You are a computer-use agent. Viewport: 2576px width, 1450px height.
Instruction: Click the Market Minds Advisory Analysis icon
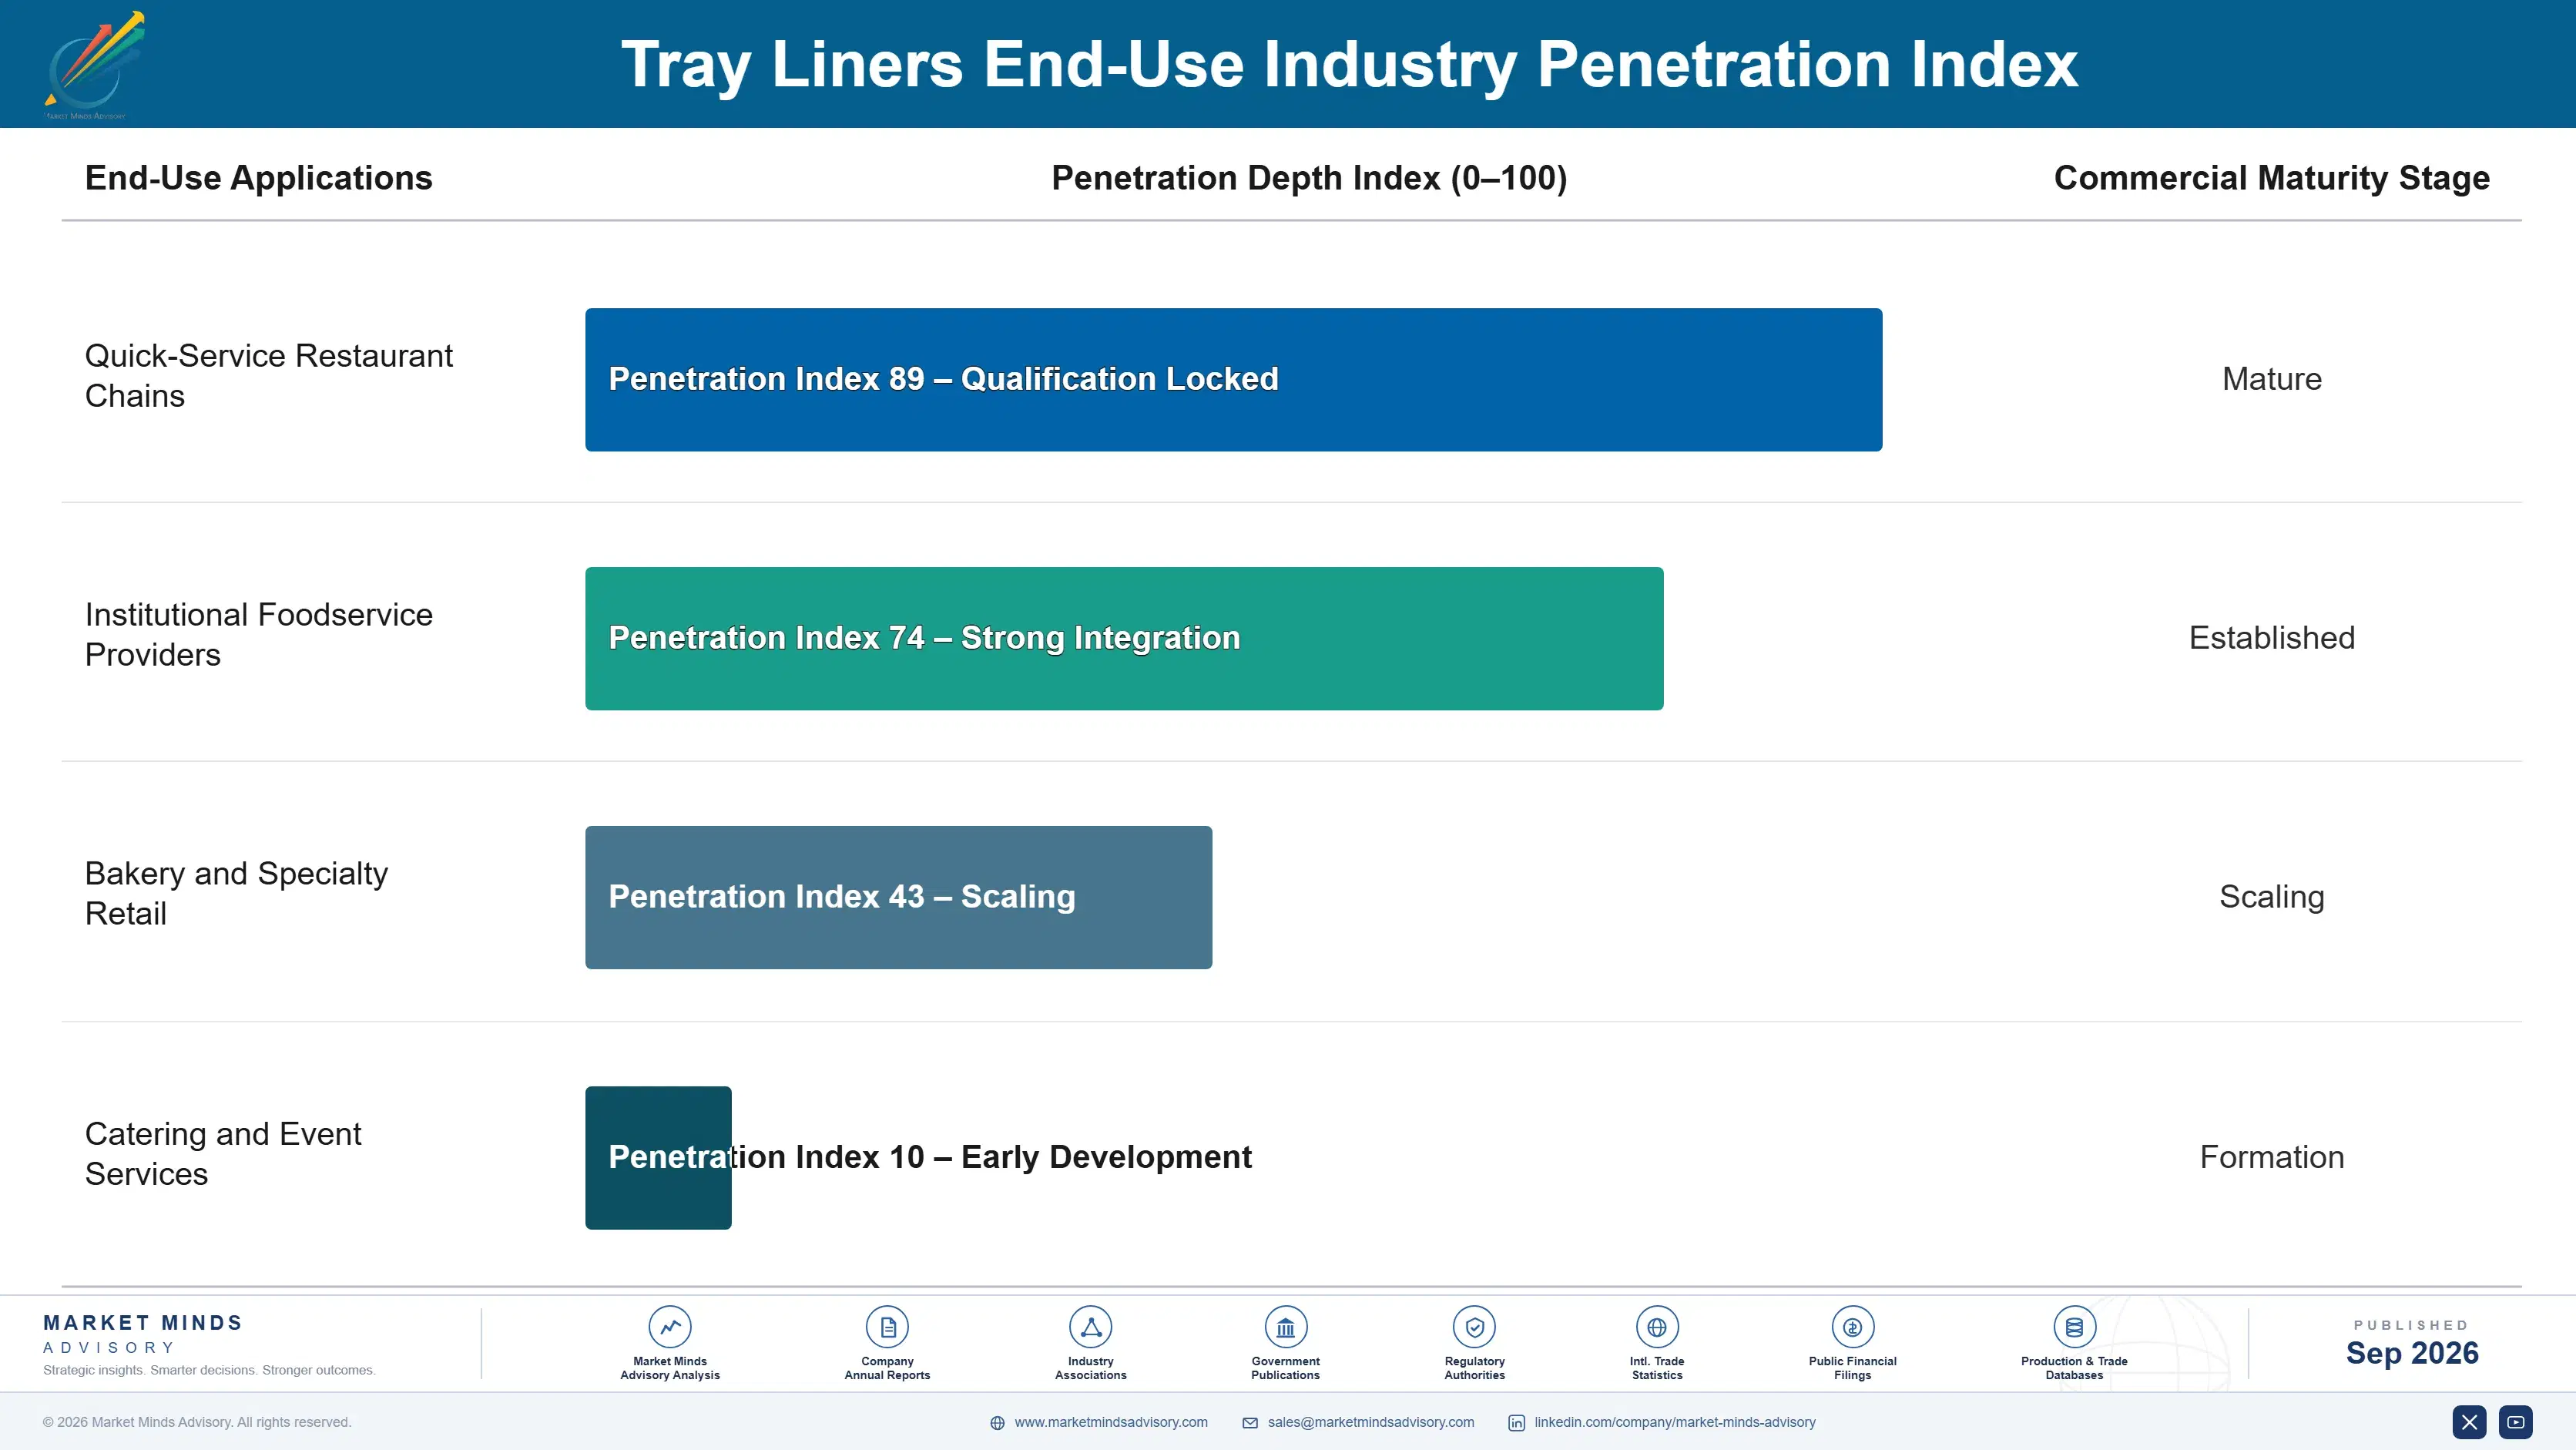point(670,1327)
